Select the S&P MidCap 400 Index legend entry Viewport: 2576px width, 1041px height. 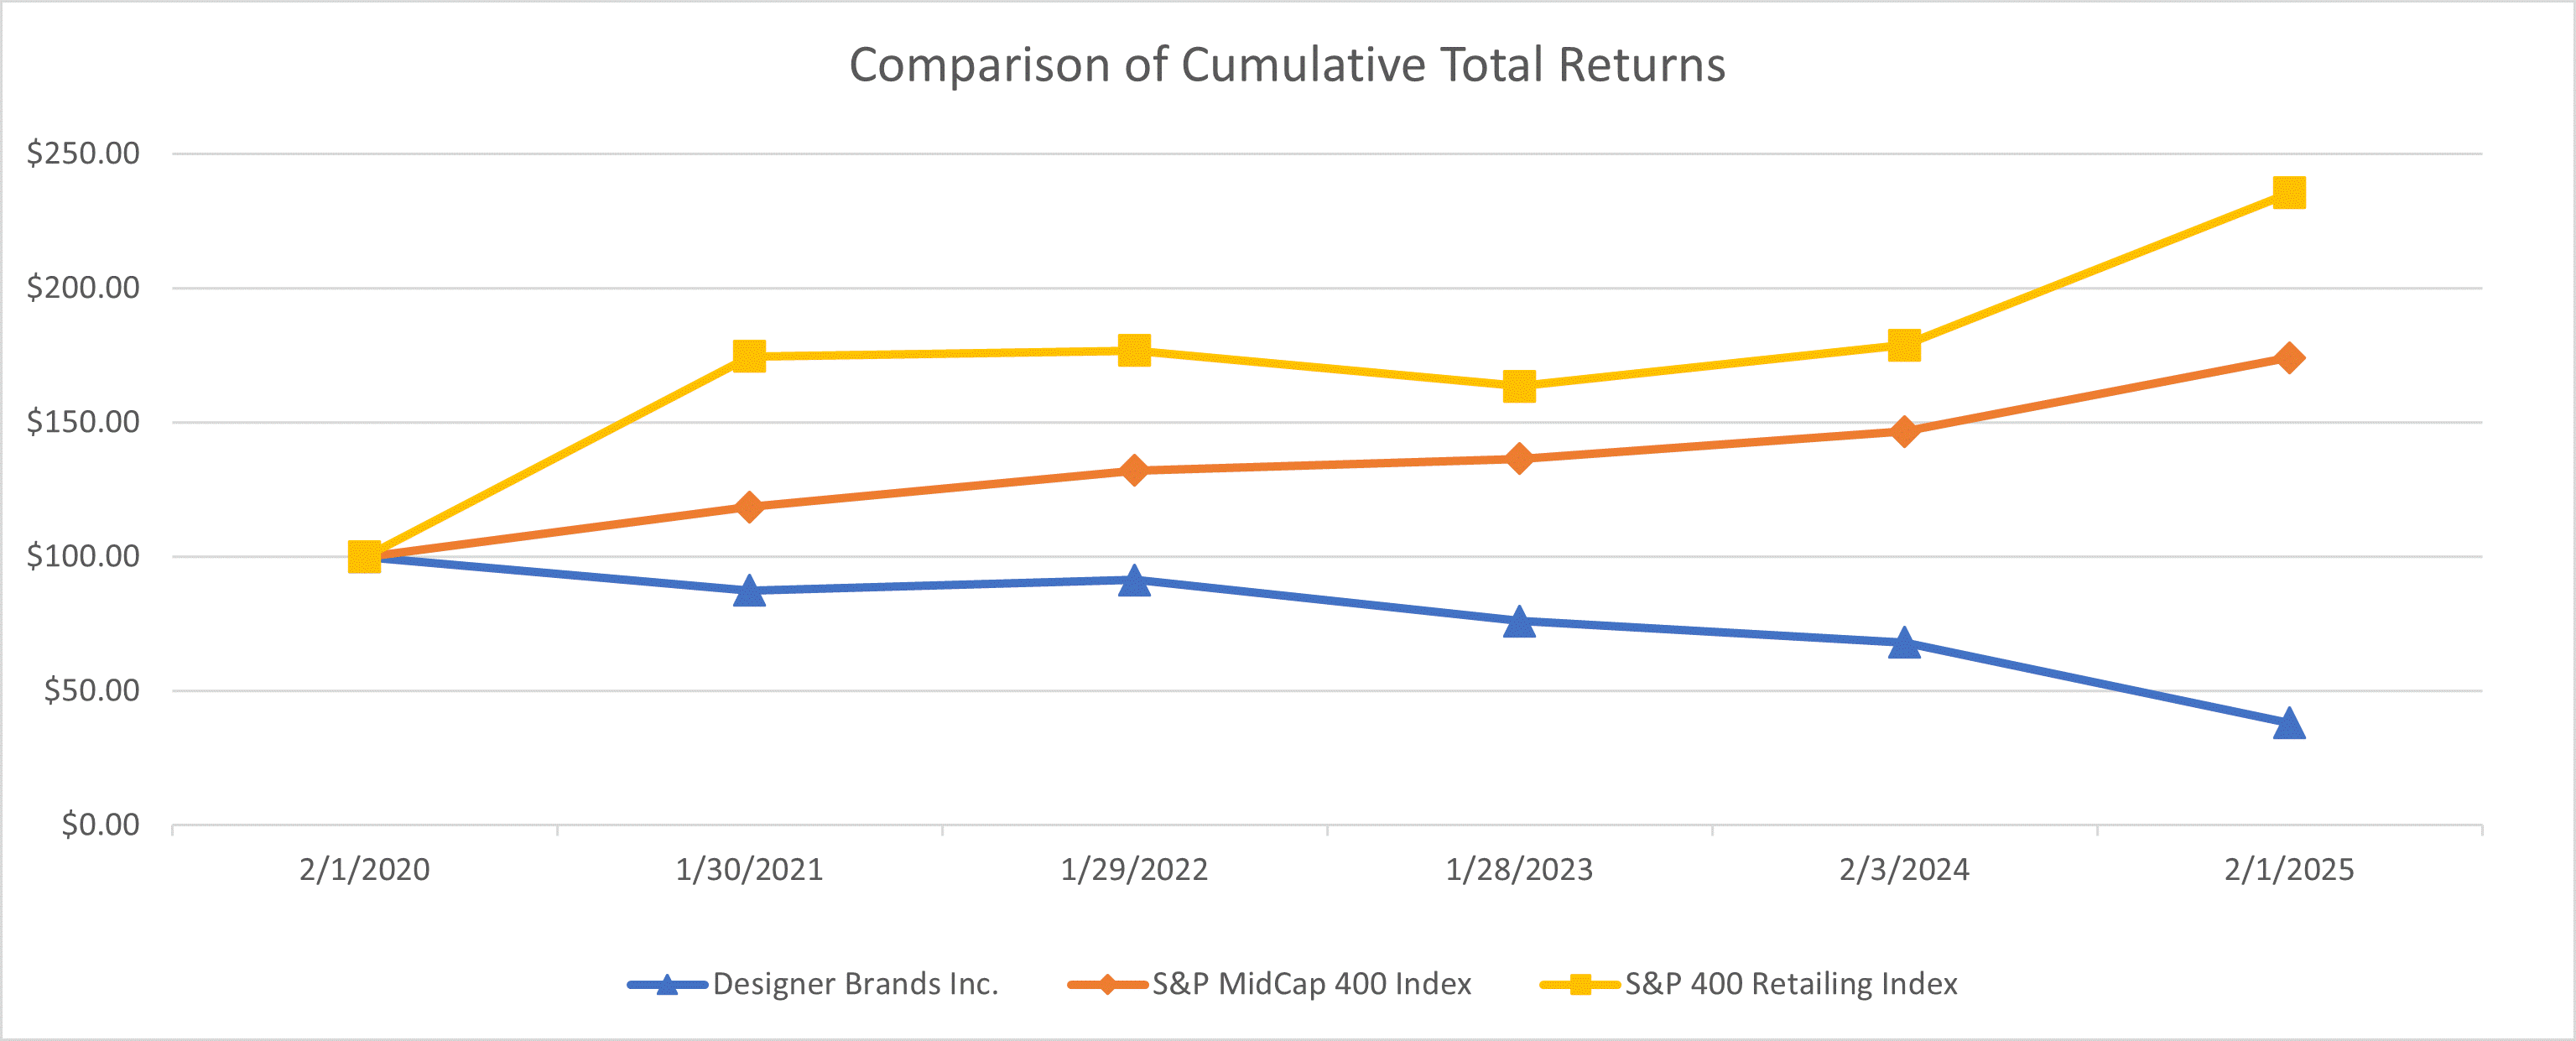click(1311, 984)
